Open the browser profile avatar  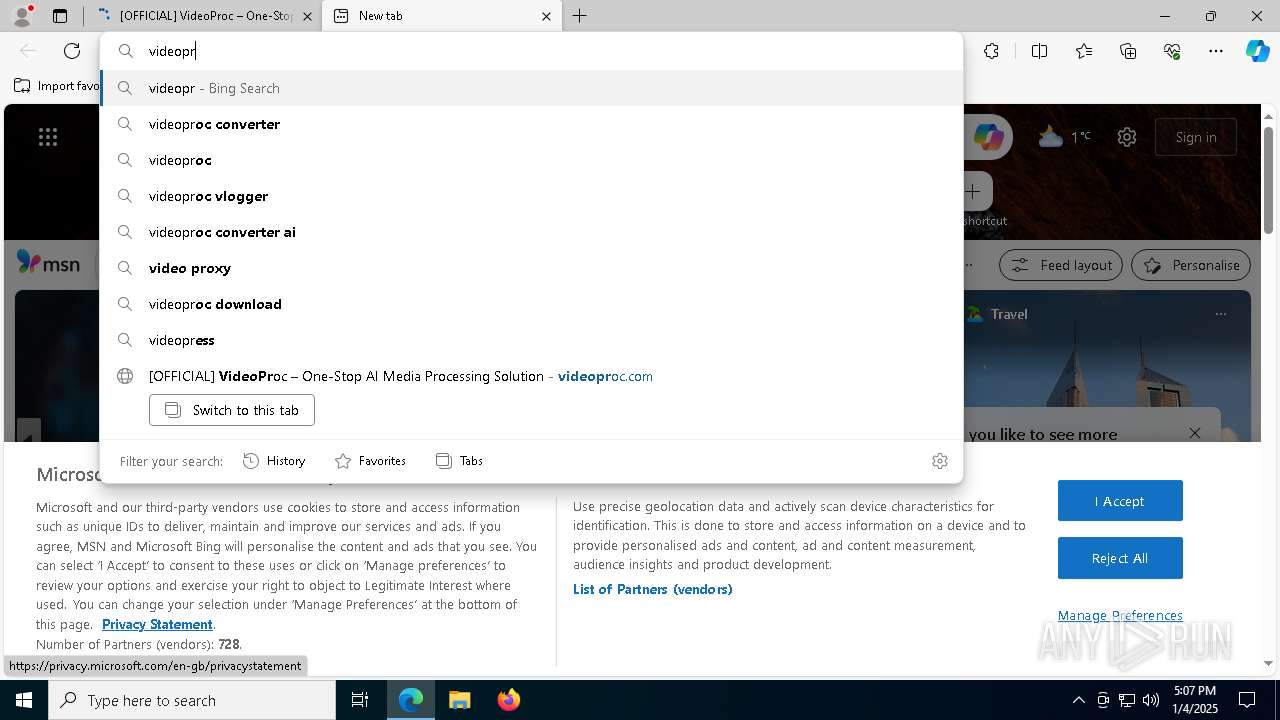pyautogui.click(x=22, y=15)
